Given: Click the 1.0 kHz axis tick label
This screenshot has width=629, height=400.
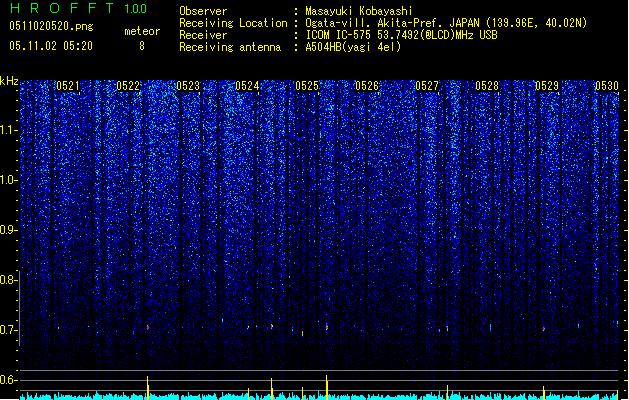Looking at the screenshot, I should 9,180.
